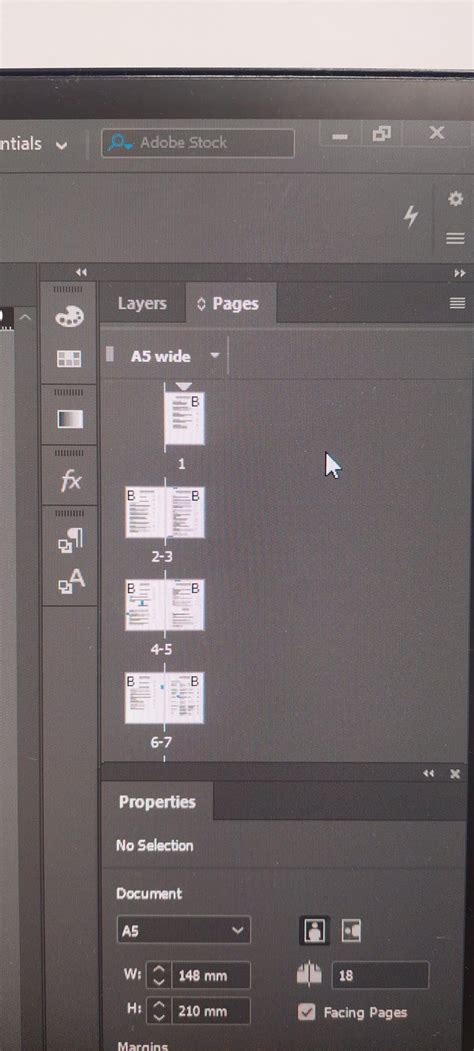The width and height of the screenshot is (474, 1051).
Task: Open the Pages panel flyout menu
Action: (x=457, y=304)
